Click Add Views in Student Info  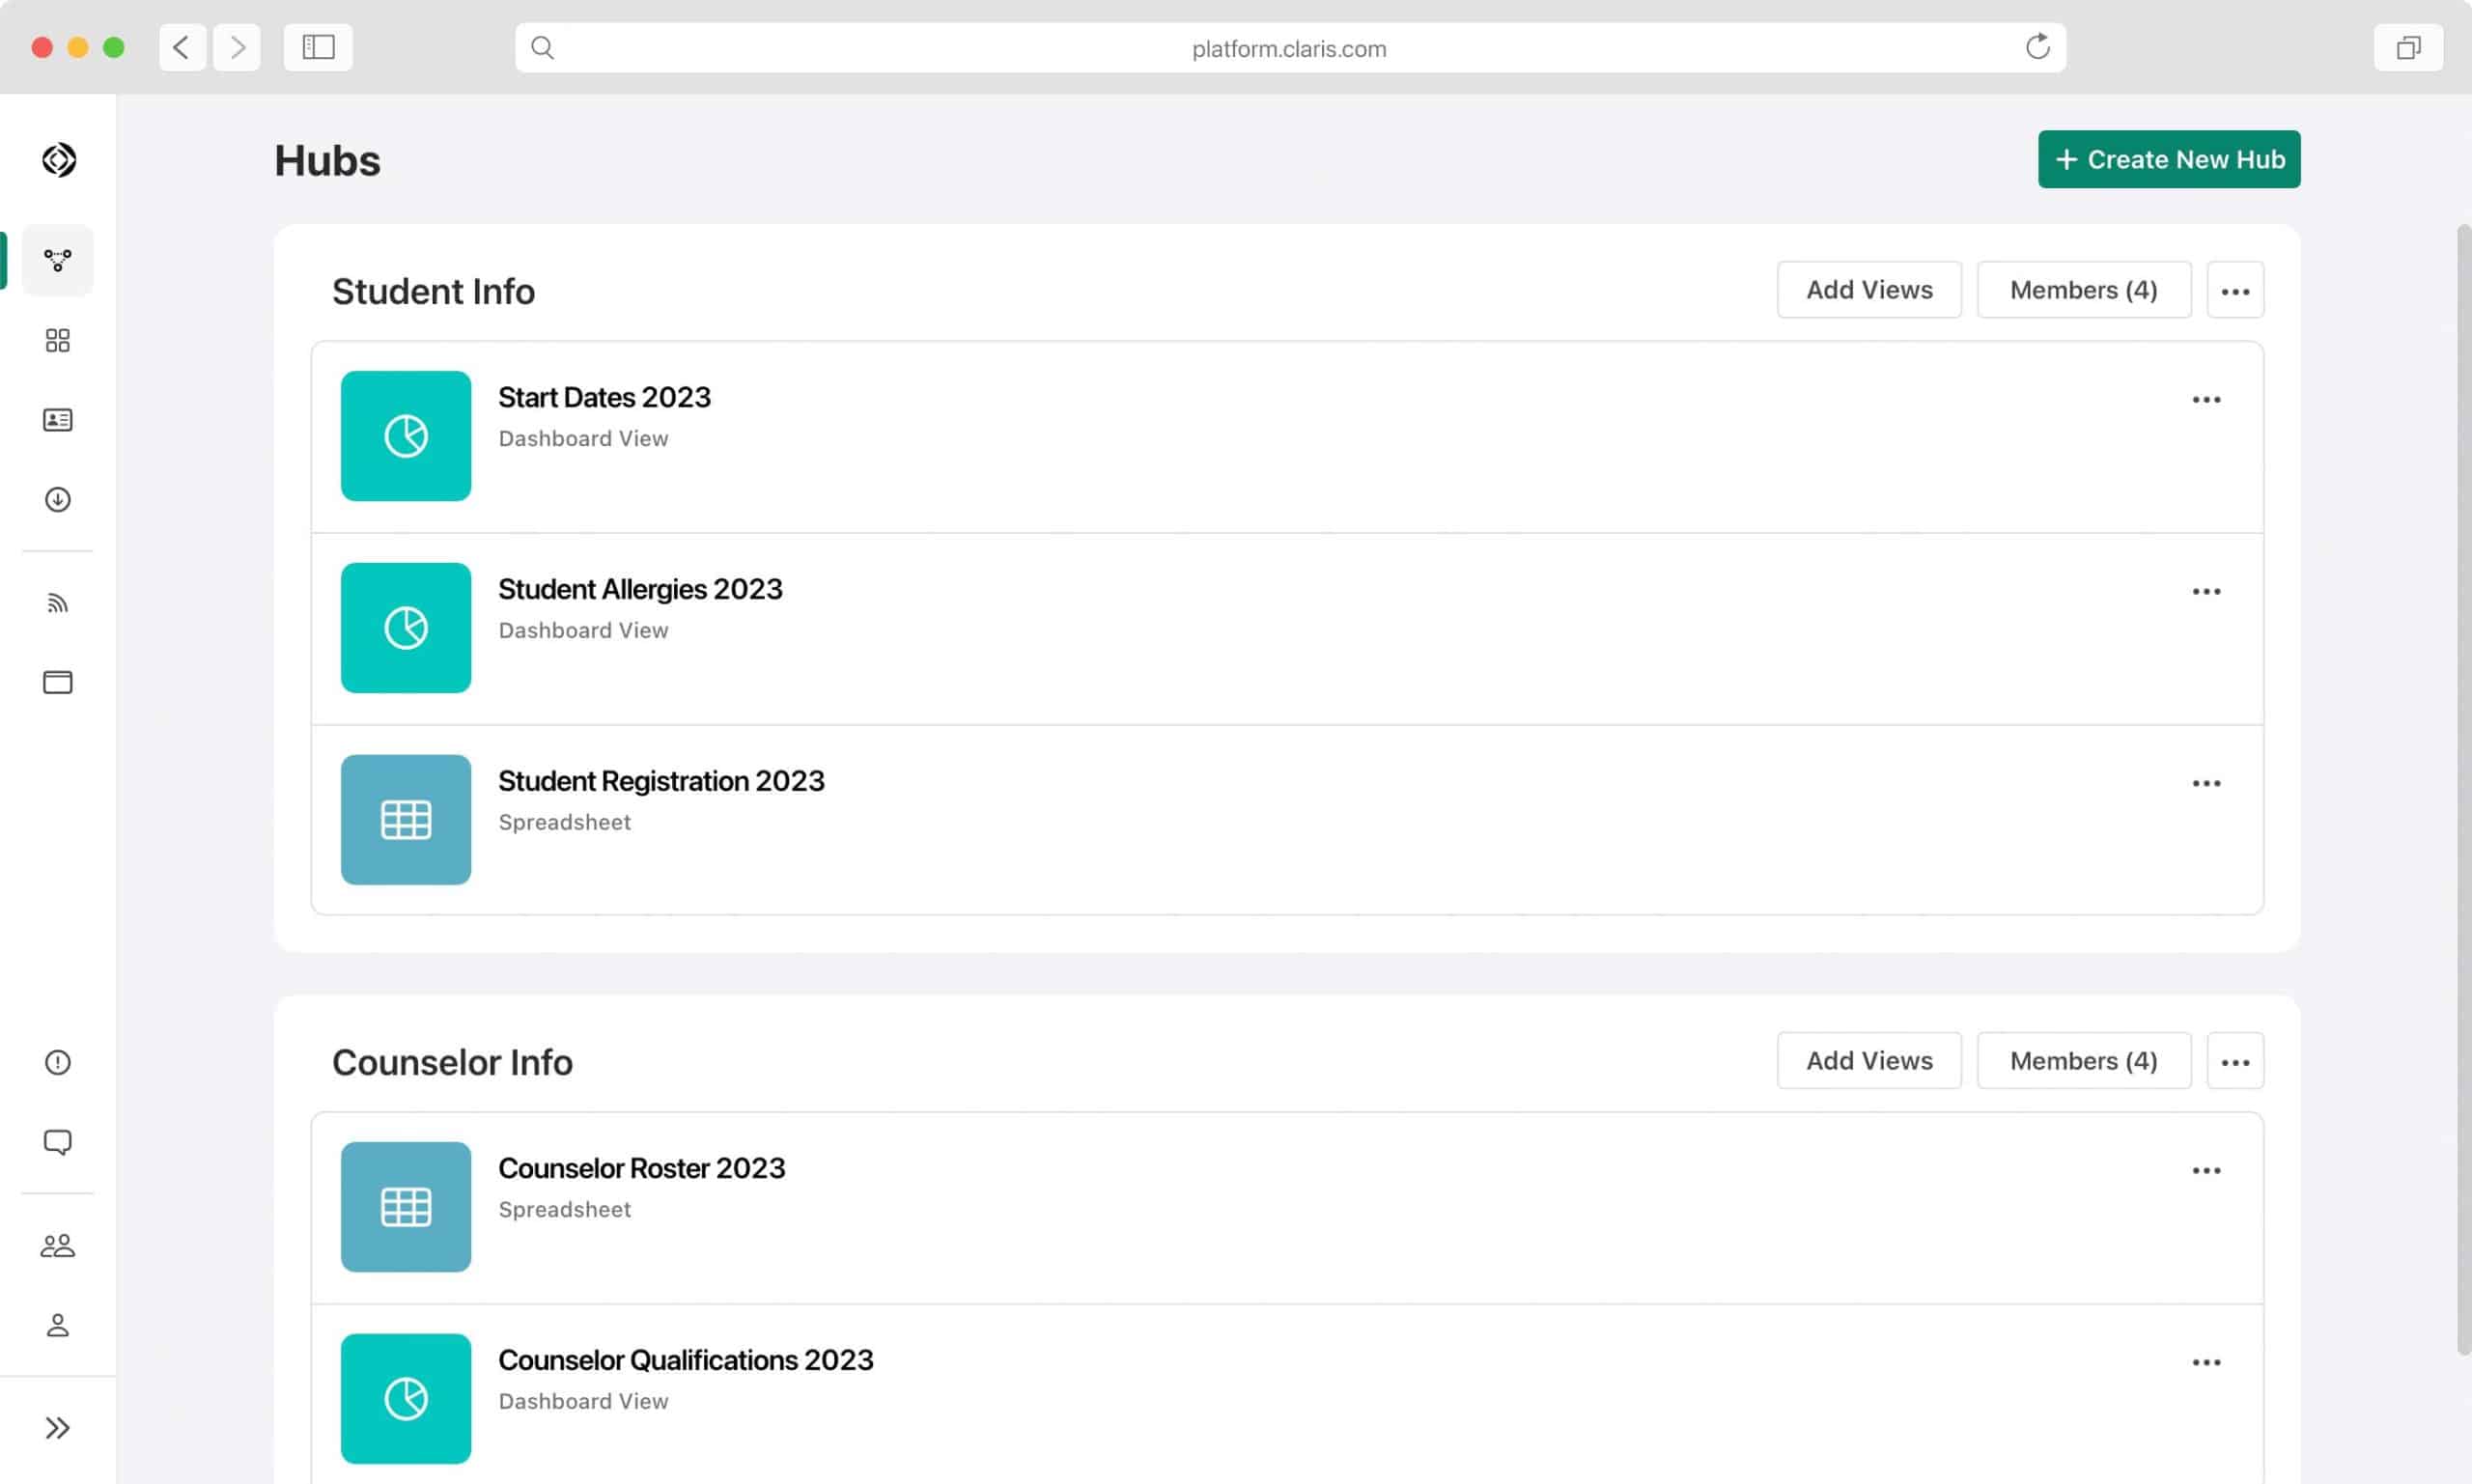coord(1869,290)
